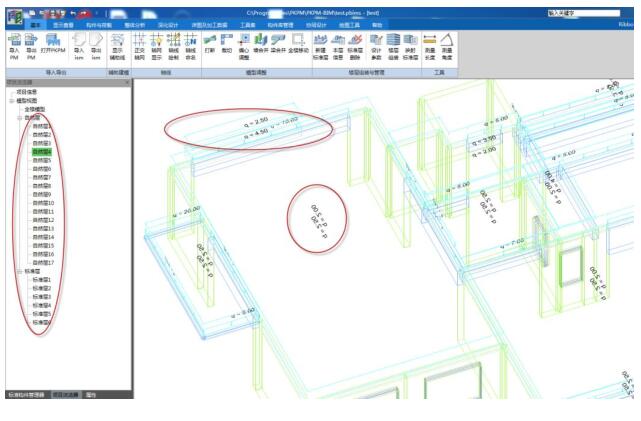Viewport: 641px width, 421px height.
Task: Click the 墙合并 wall merge icon
Action: 261,44
